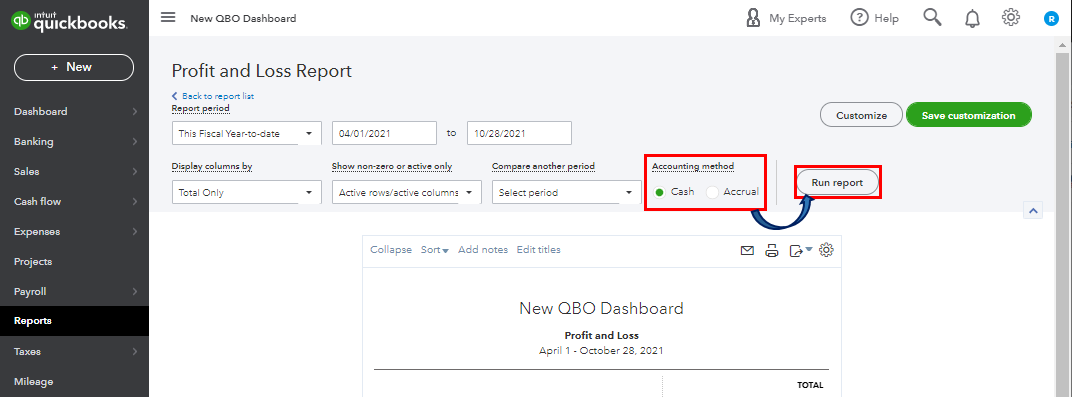Open the top-bar settings gear

point(1011,18)
